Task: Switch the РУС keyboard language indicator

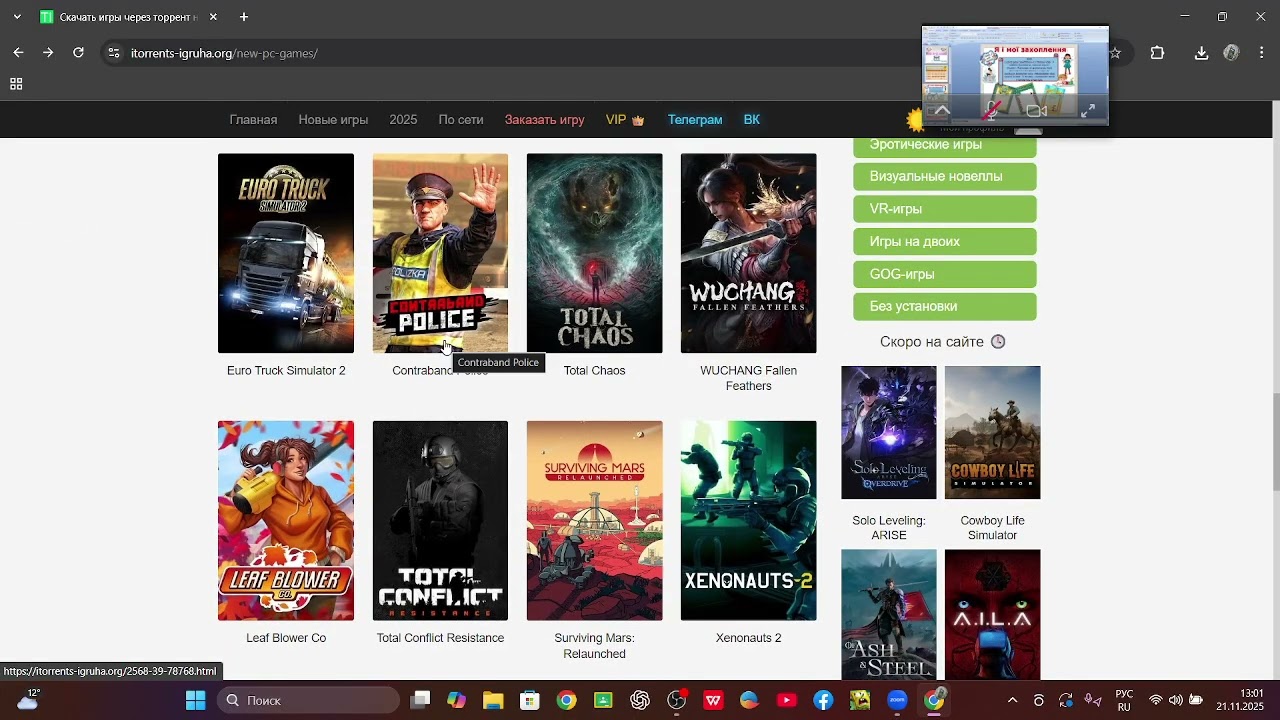Action: [x=1124, y=700]
